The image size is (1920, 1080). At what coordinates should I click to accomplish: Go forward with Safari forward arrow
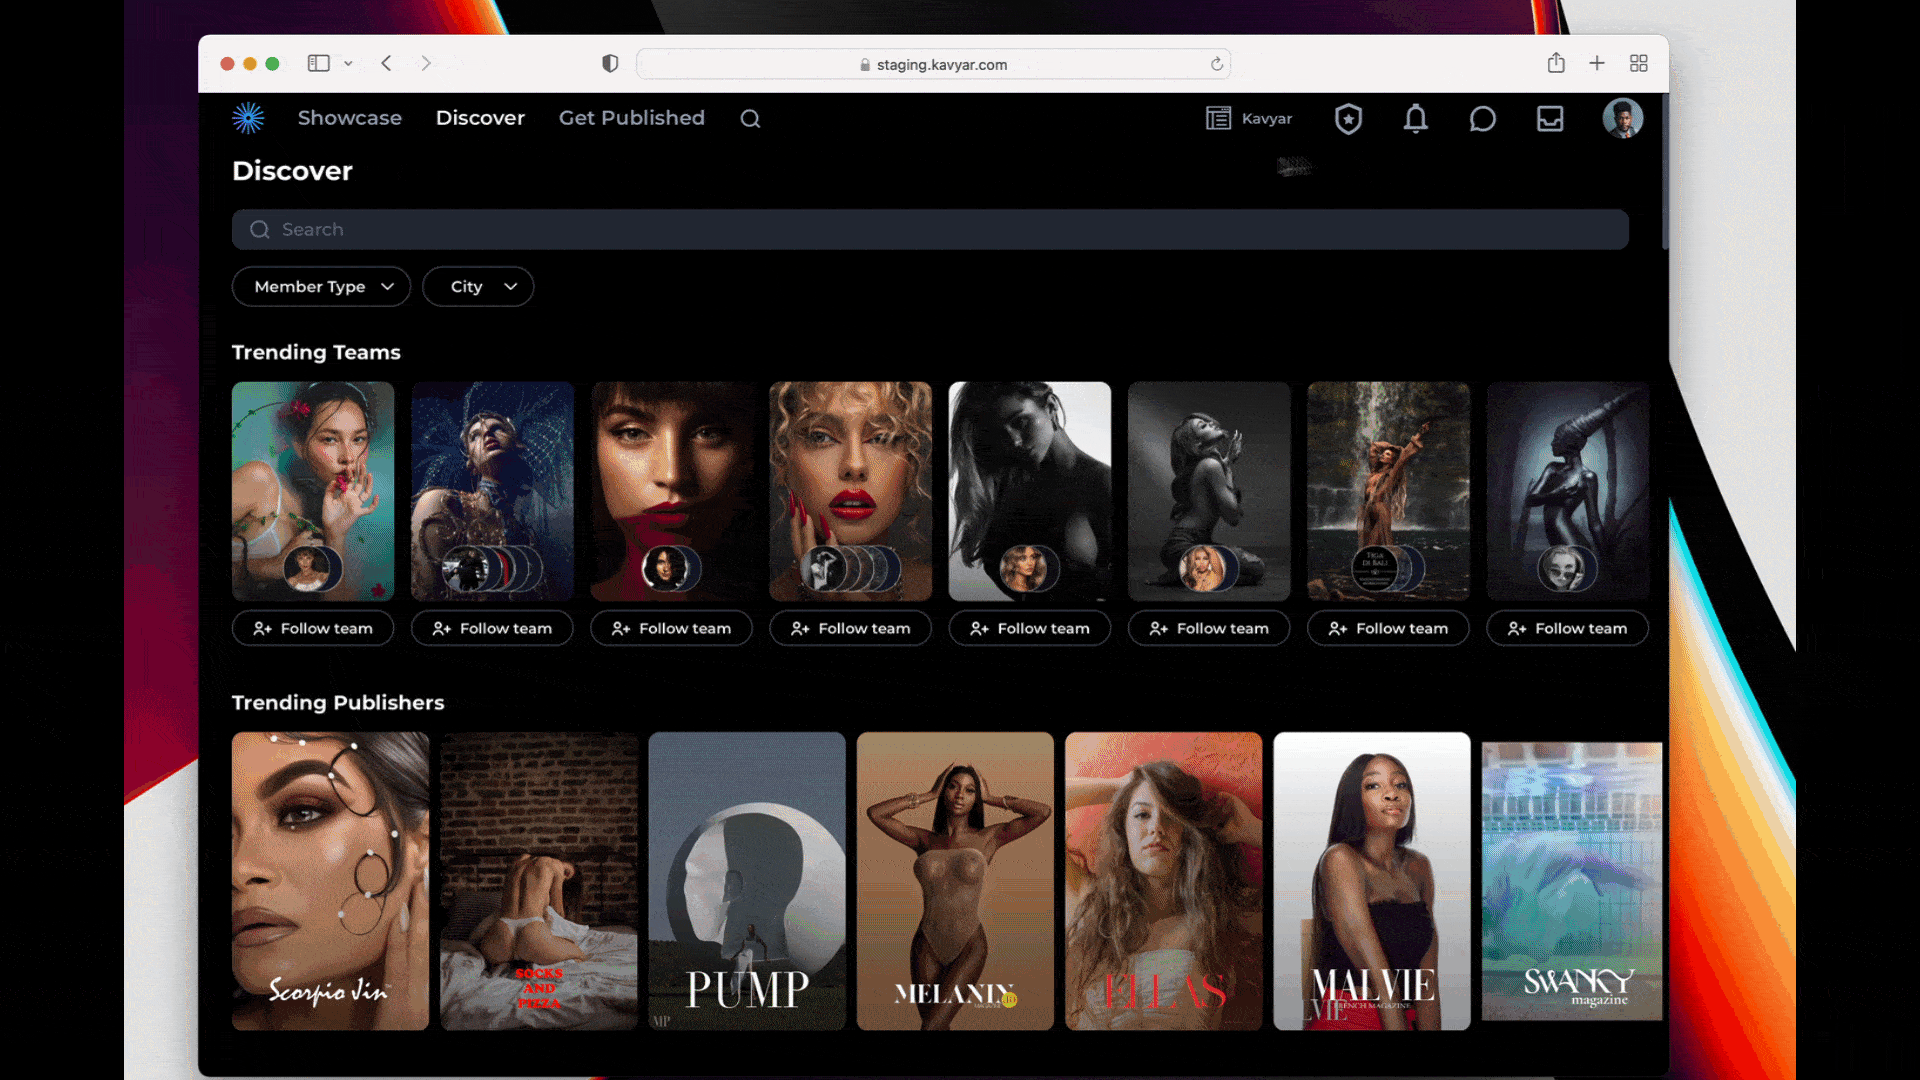pyautogui.click(x=426, y=63)
